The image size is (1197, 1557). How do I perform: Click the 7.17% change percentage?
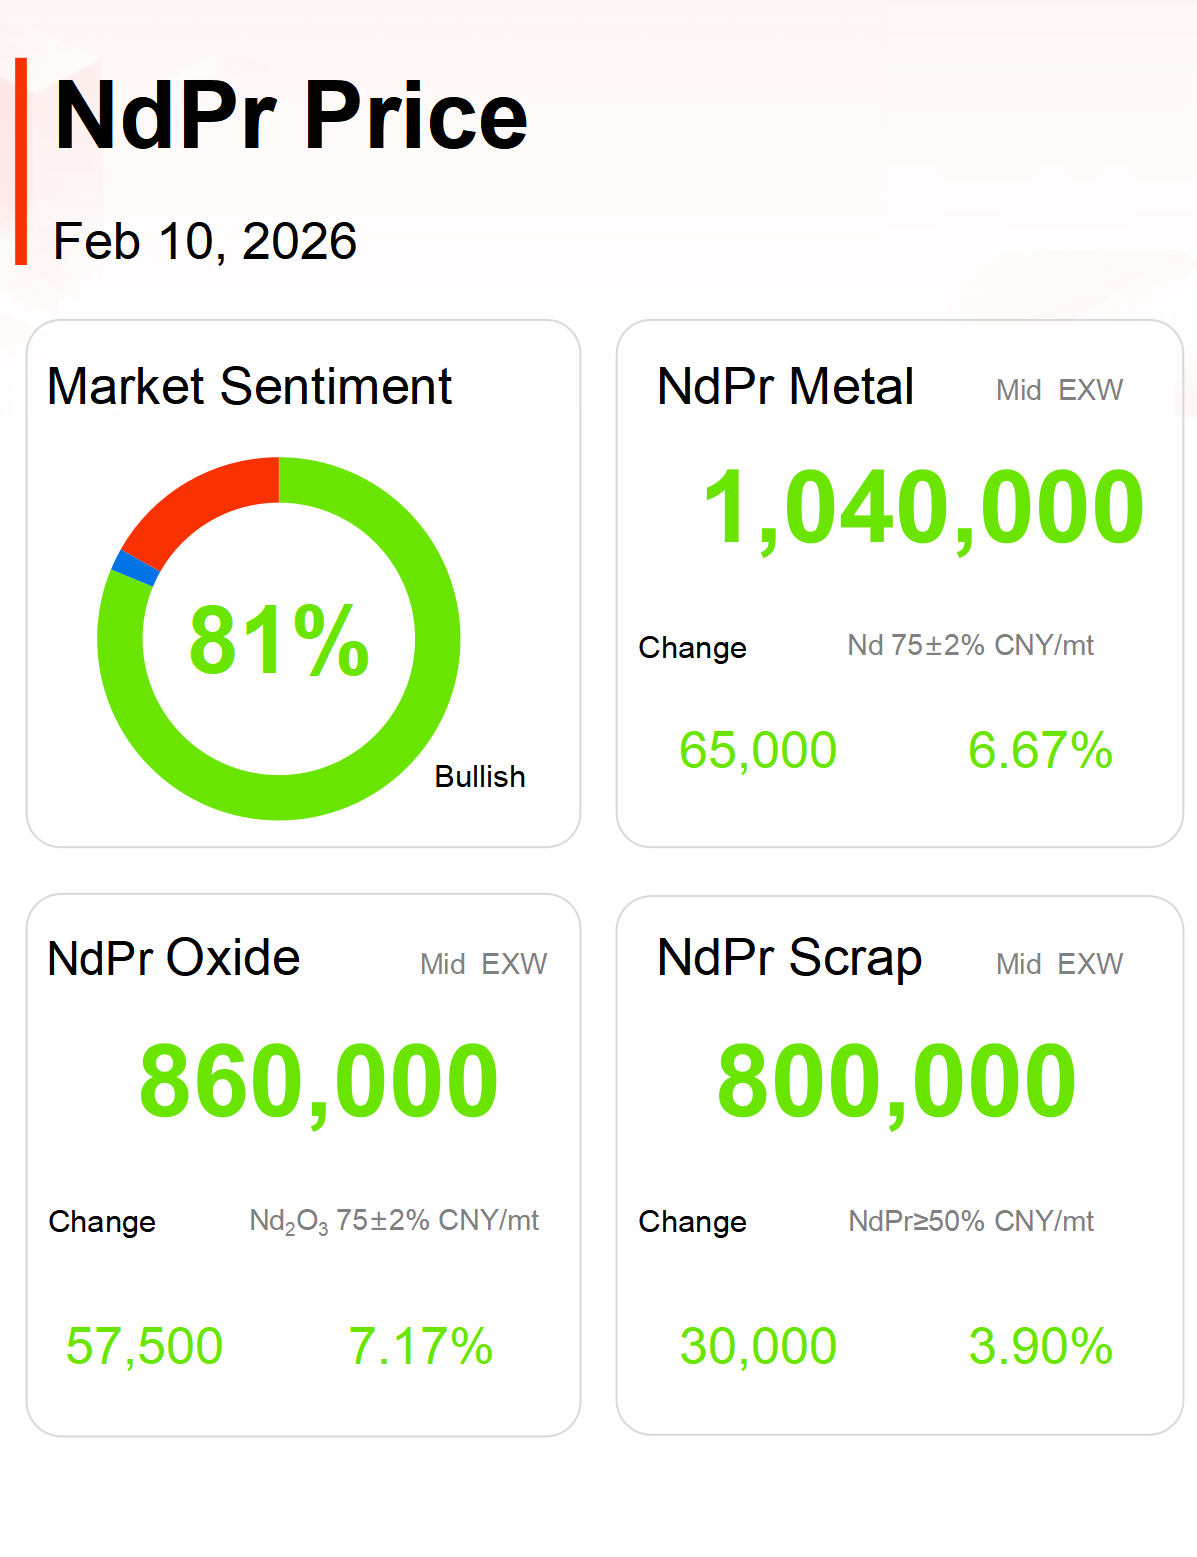click(x=421, y=1346)
